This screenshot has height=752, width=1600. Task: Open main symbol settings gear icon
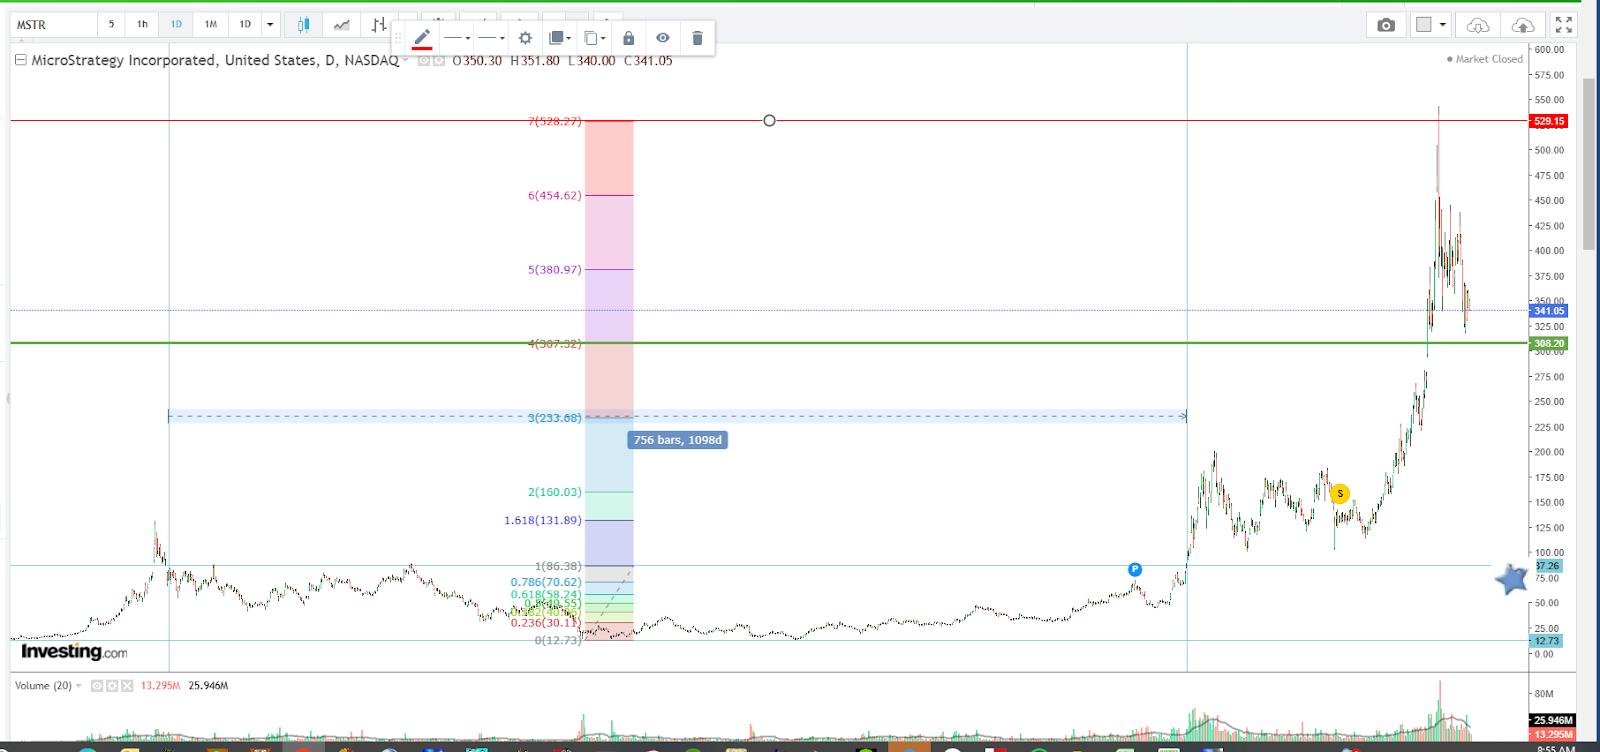[x=438, y=61]
